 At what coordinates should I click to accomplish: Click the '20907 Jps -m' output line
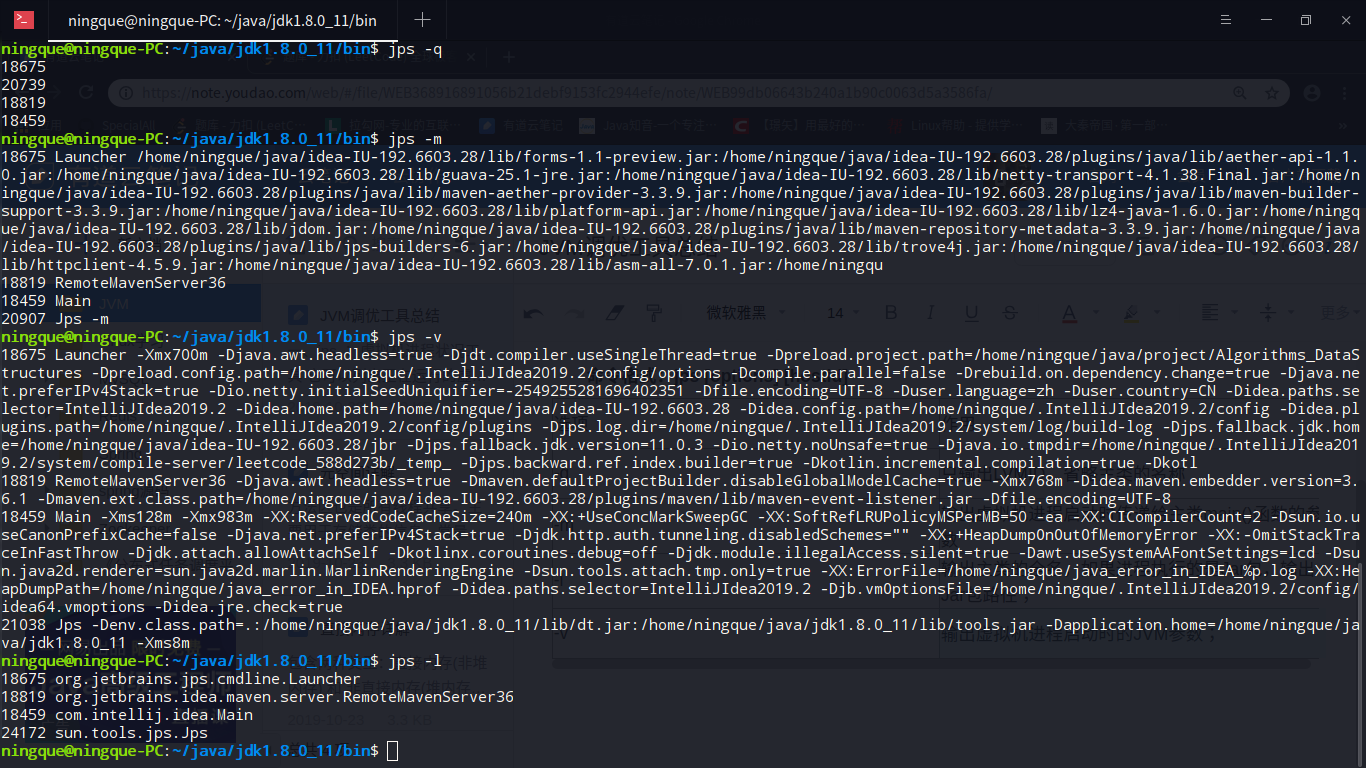click(x=55, y=319)
